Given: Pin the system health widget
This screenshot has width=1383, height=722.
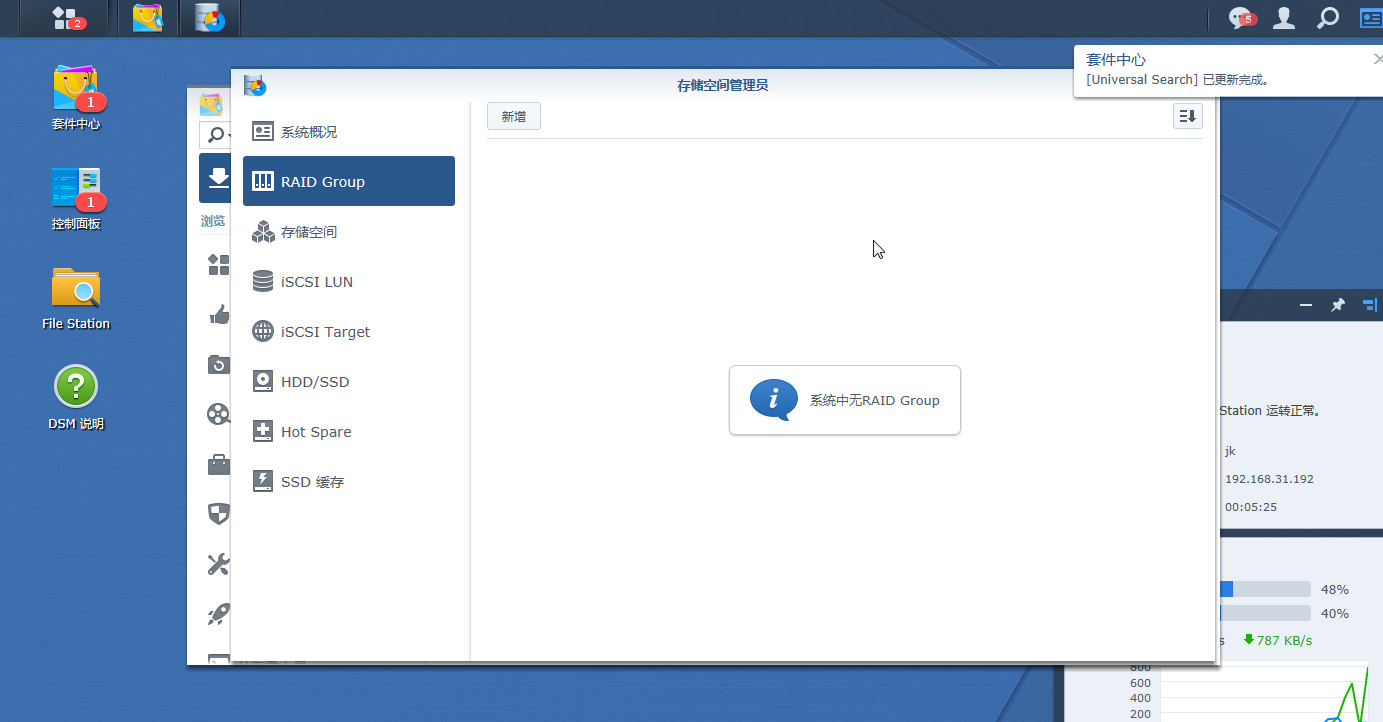Looking at the screenshot, I should click(x=1337, y=305).
